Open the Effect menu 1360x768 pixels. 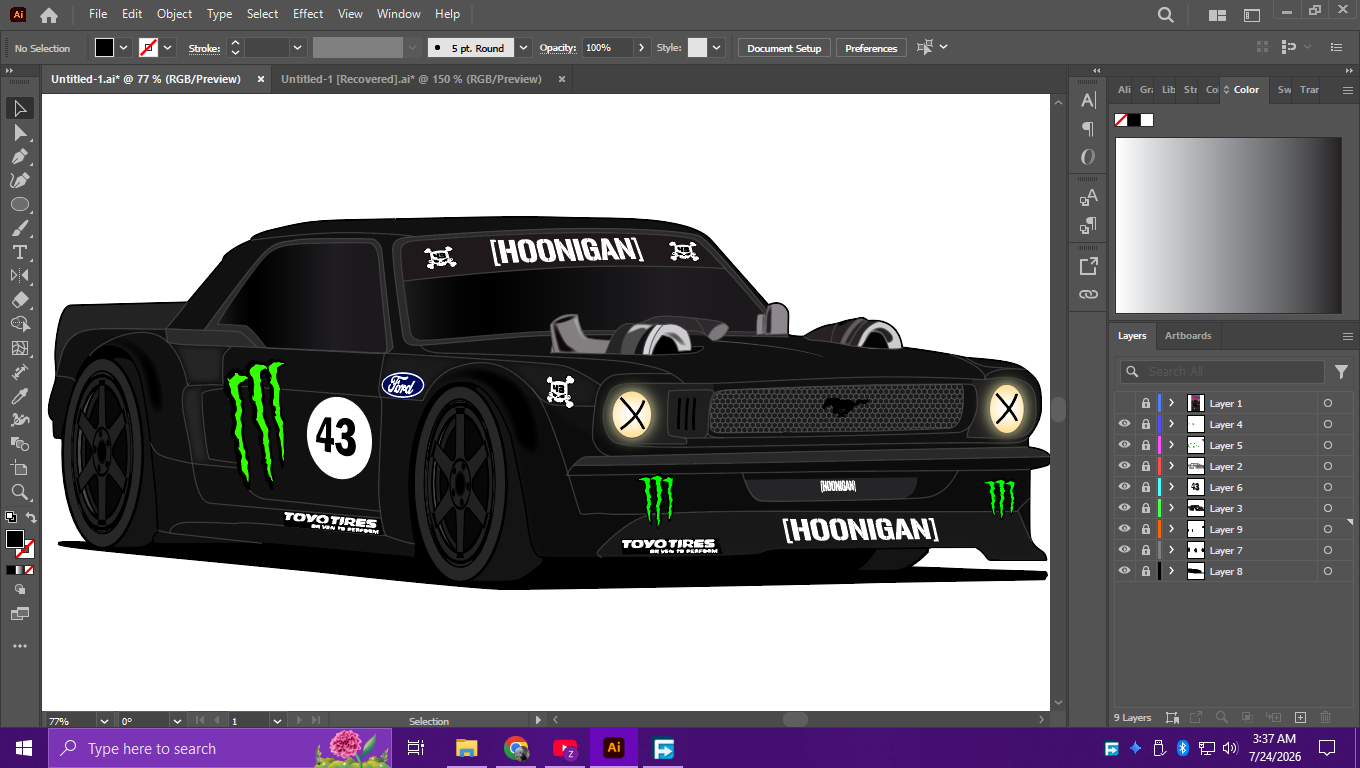308,14
